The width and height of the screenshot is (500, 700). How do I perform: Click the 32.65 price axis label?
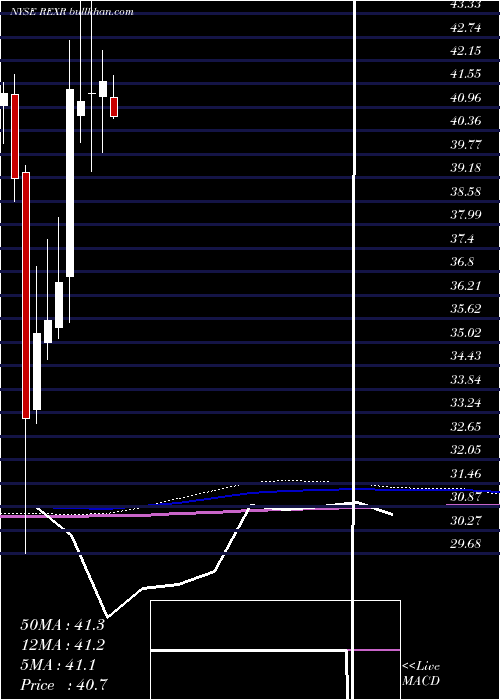[466, 426]
